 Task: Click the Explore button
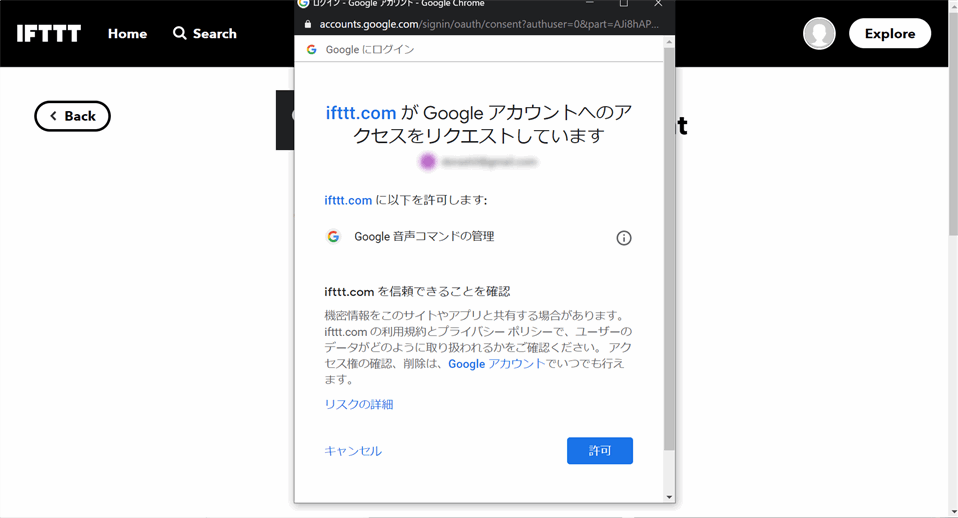coord(890,34)
